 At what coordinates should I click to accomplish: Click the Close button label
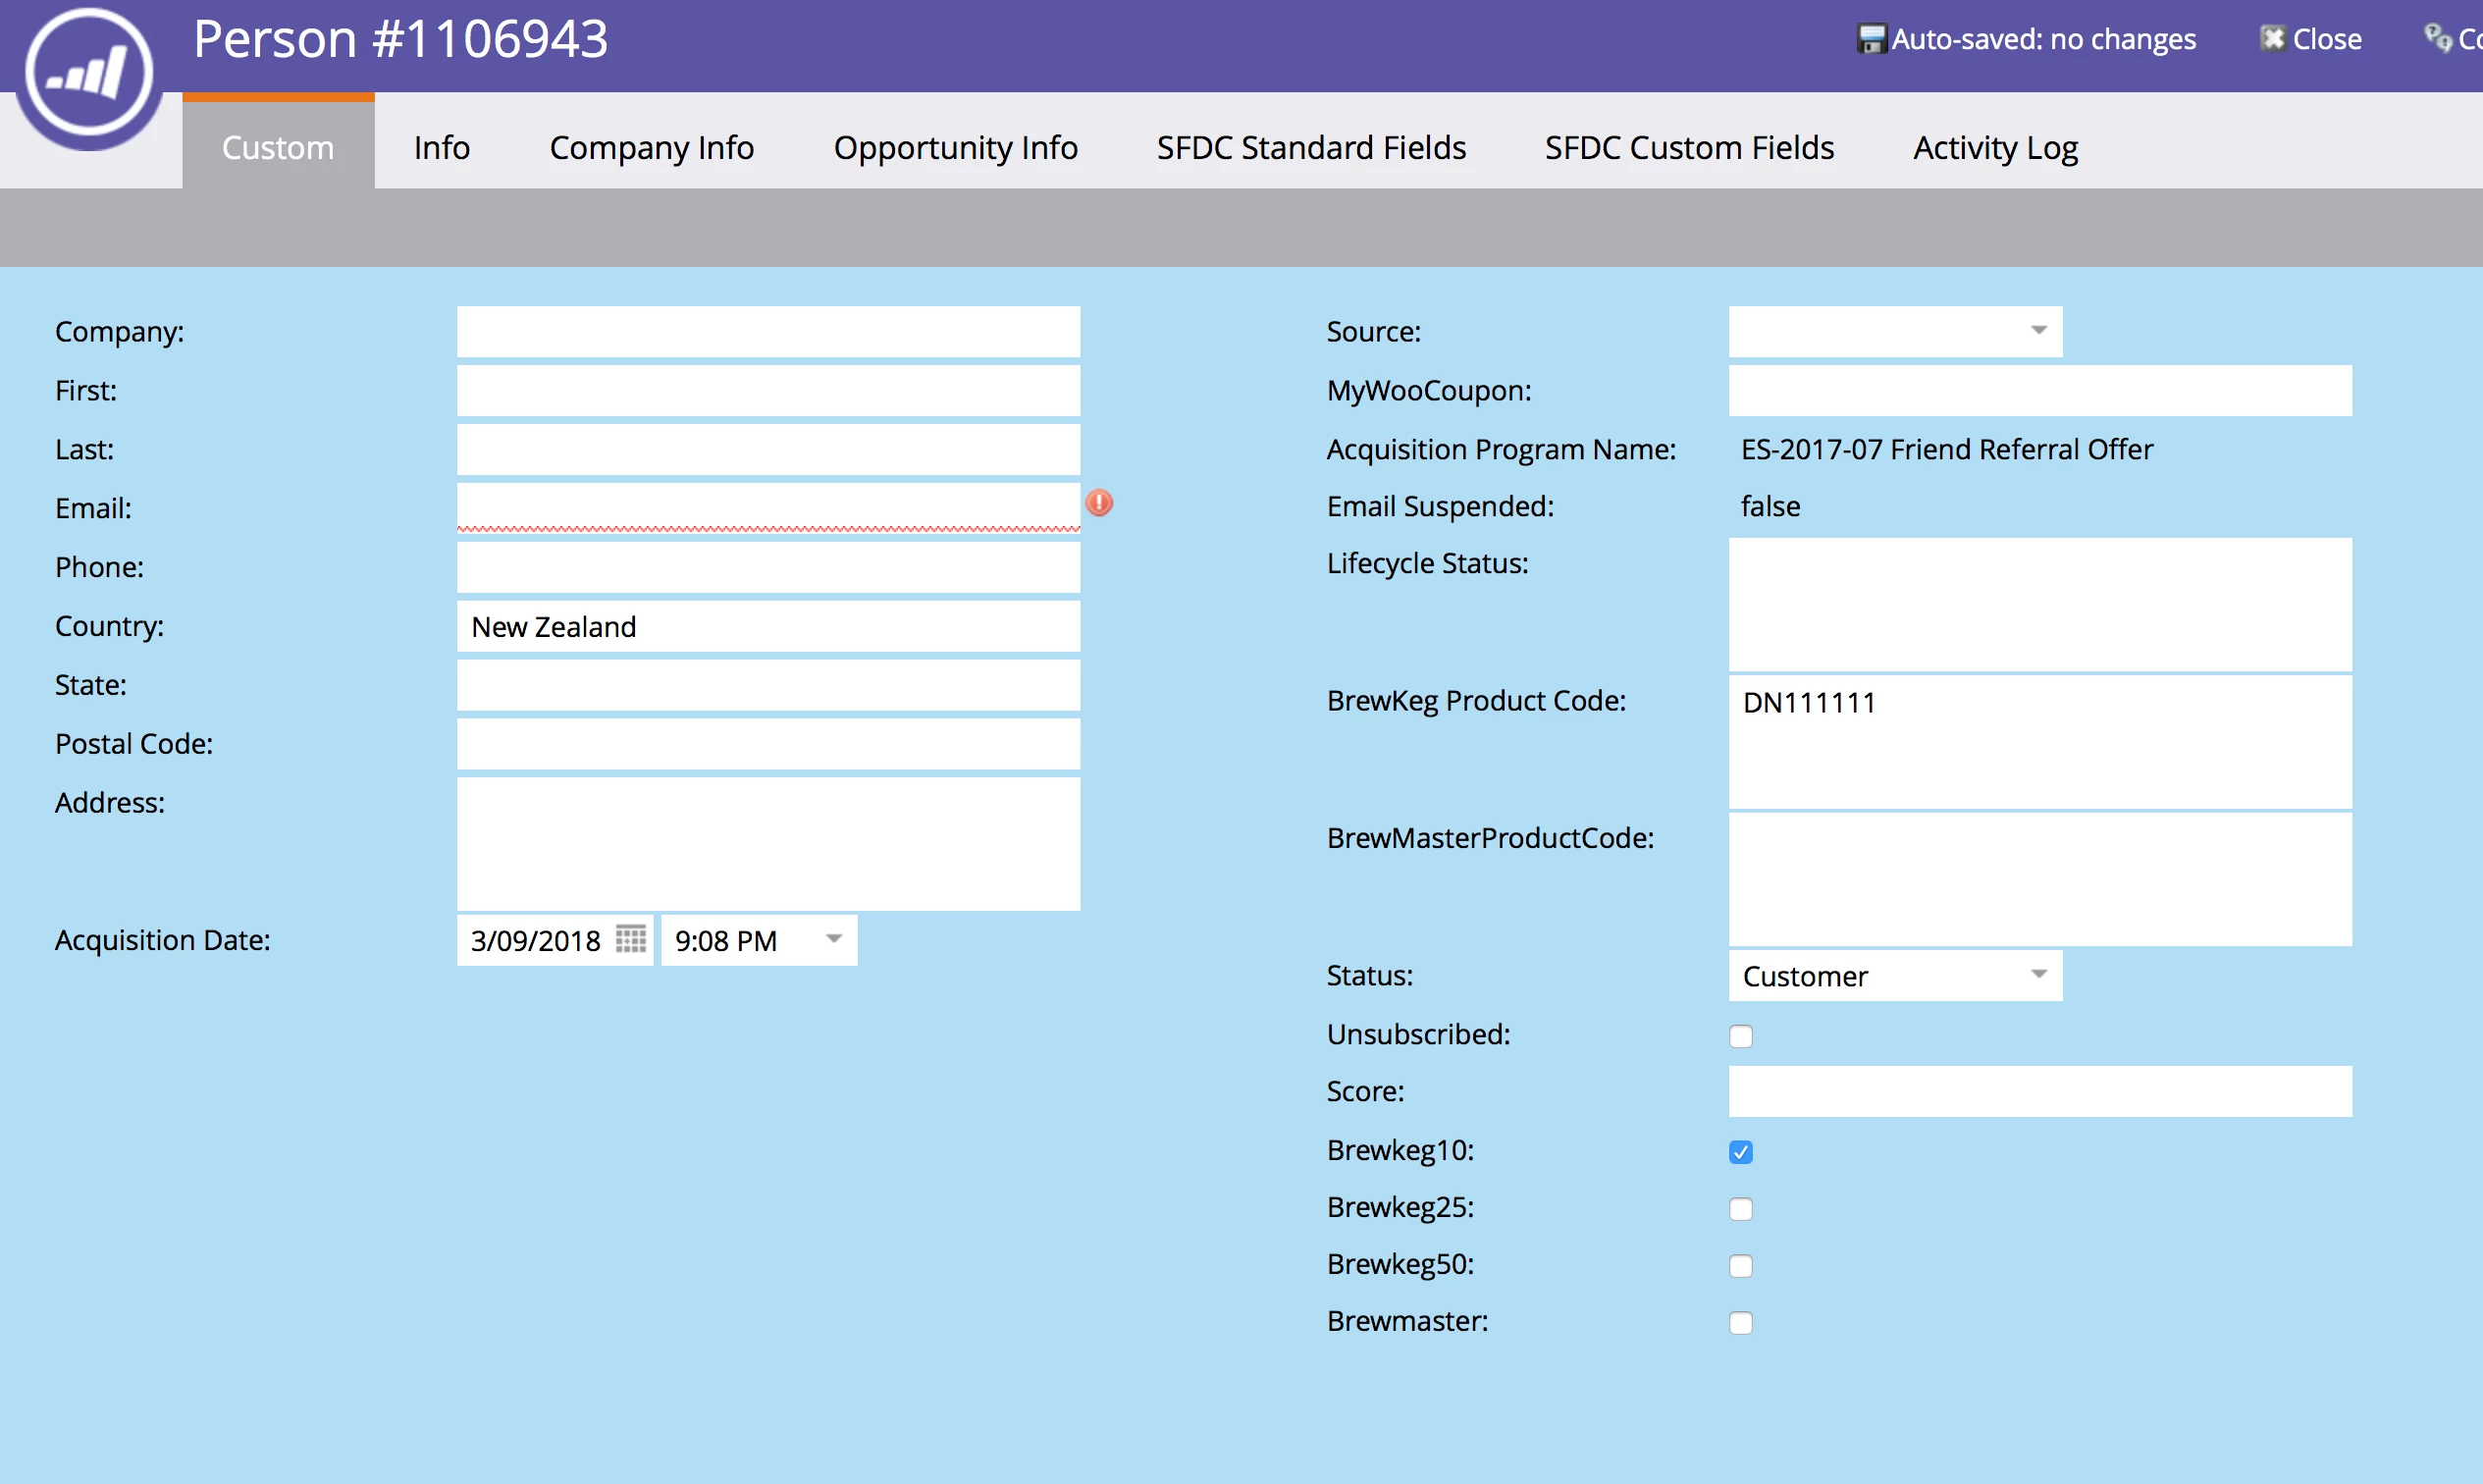(2327, 39)
